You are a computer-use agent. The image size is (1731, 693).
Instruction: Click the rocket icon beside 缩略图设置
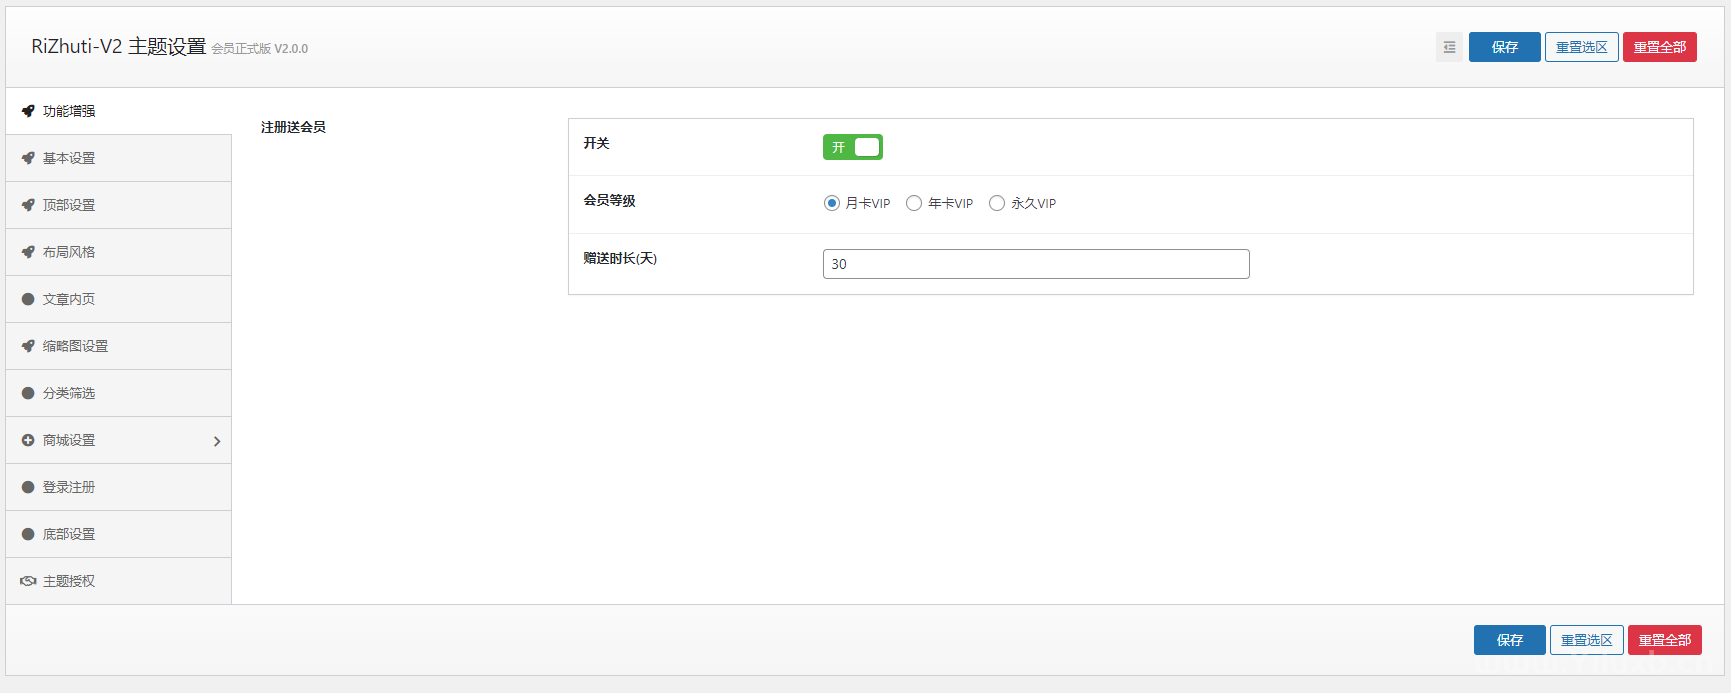[28, 346]
